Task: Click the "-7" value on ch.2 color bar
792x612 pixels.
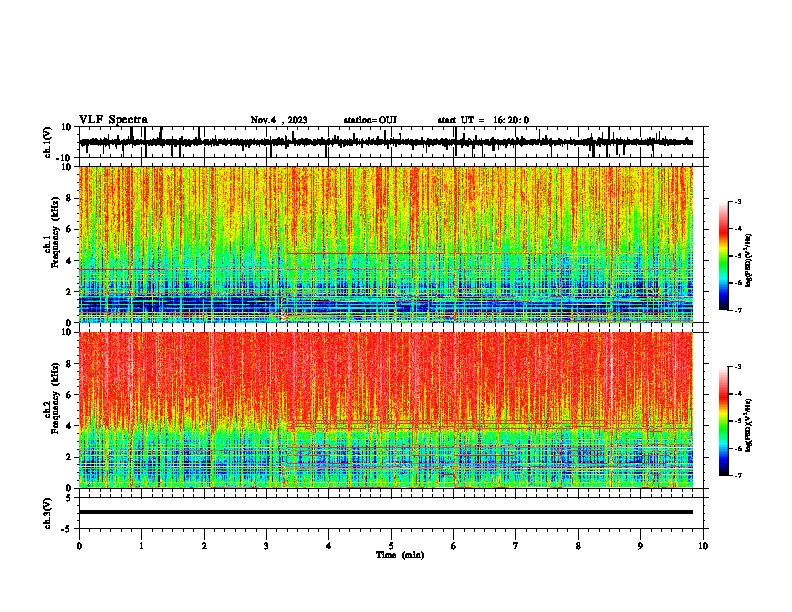Action: [x=737, y=476]
